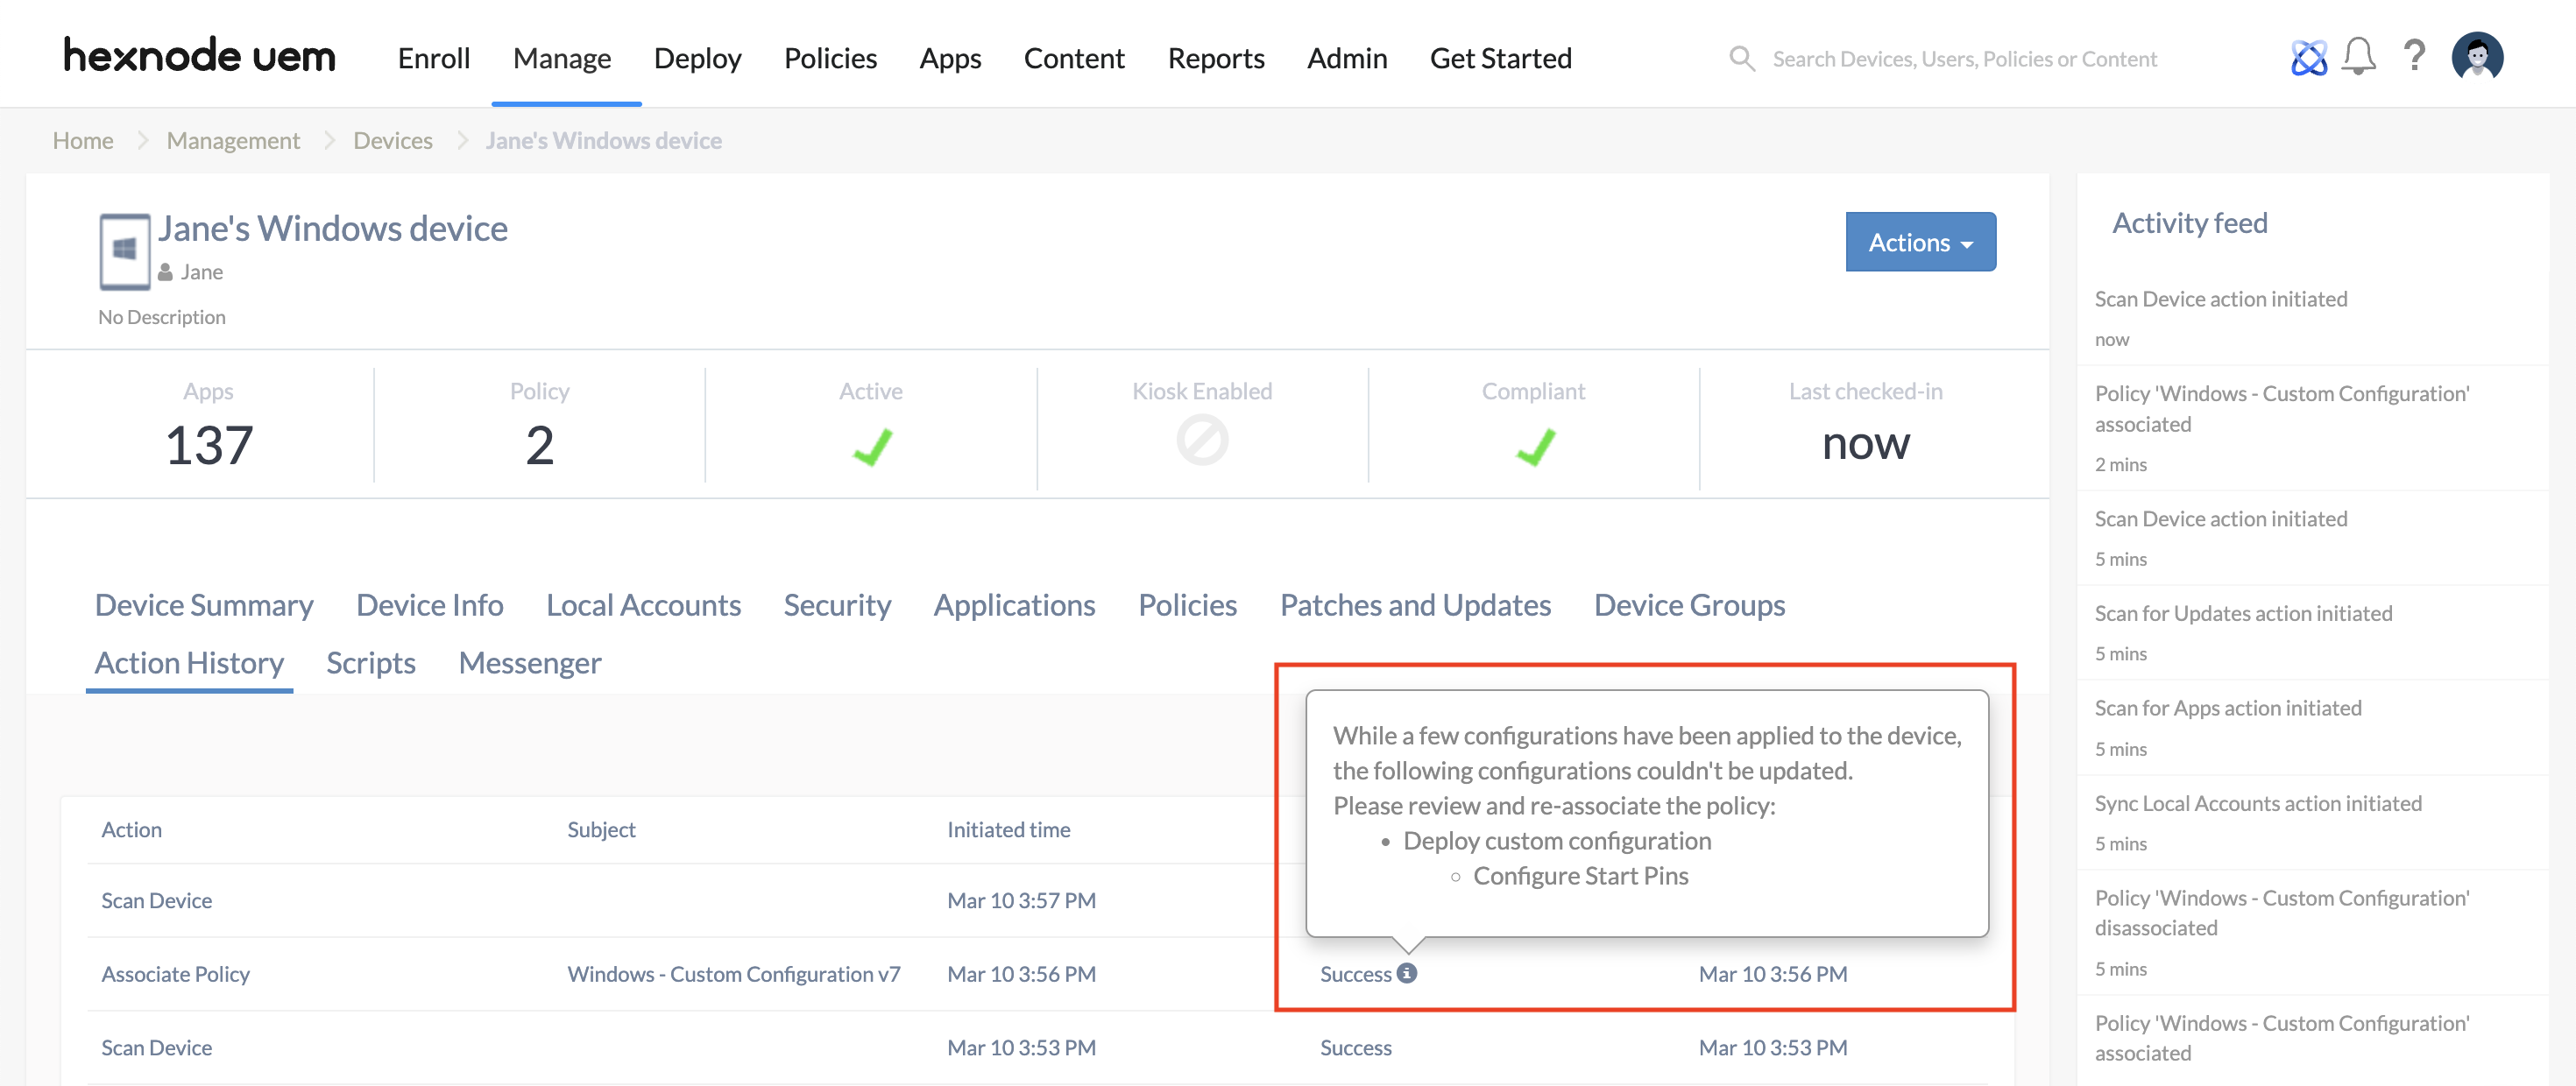Click Scan Device row at 3:57 PM

(156, 900)
